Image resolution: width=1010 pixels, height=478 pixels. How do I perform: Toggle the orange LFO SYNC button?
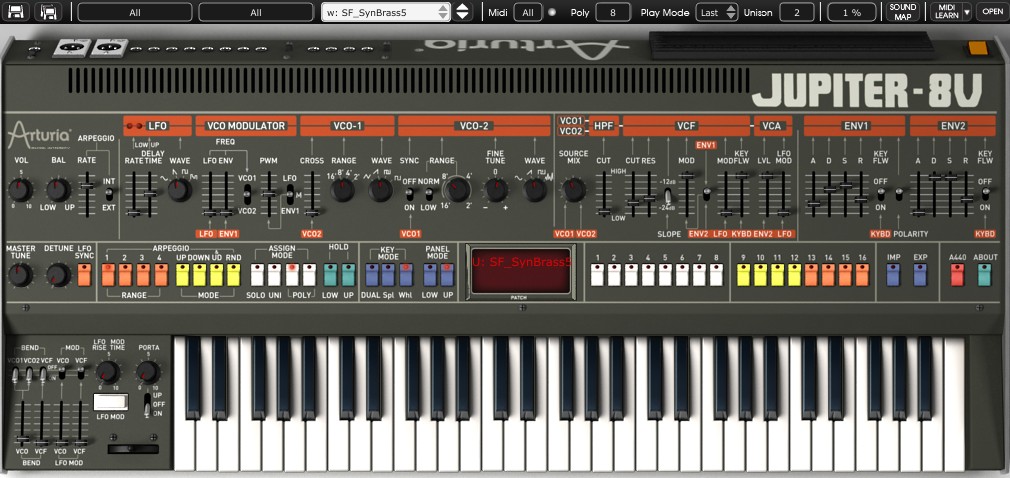[84, 274]
